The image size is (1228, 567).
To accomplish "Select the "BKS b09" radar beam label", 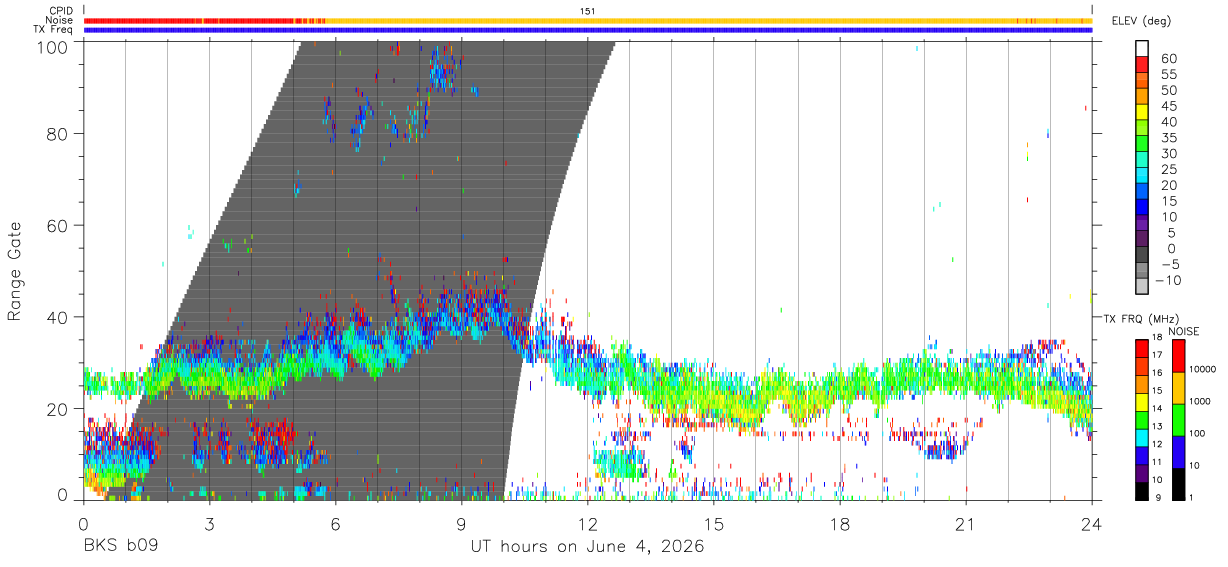I will coord(119,547).
